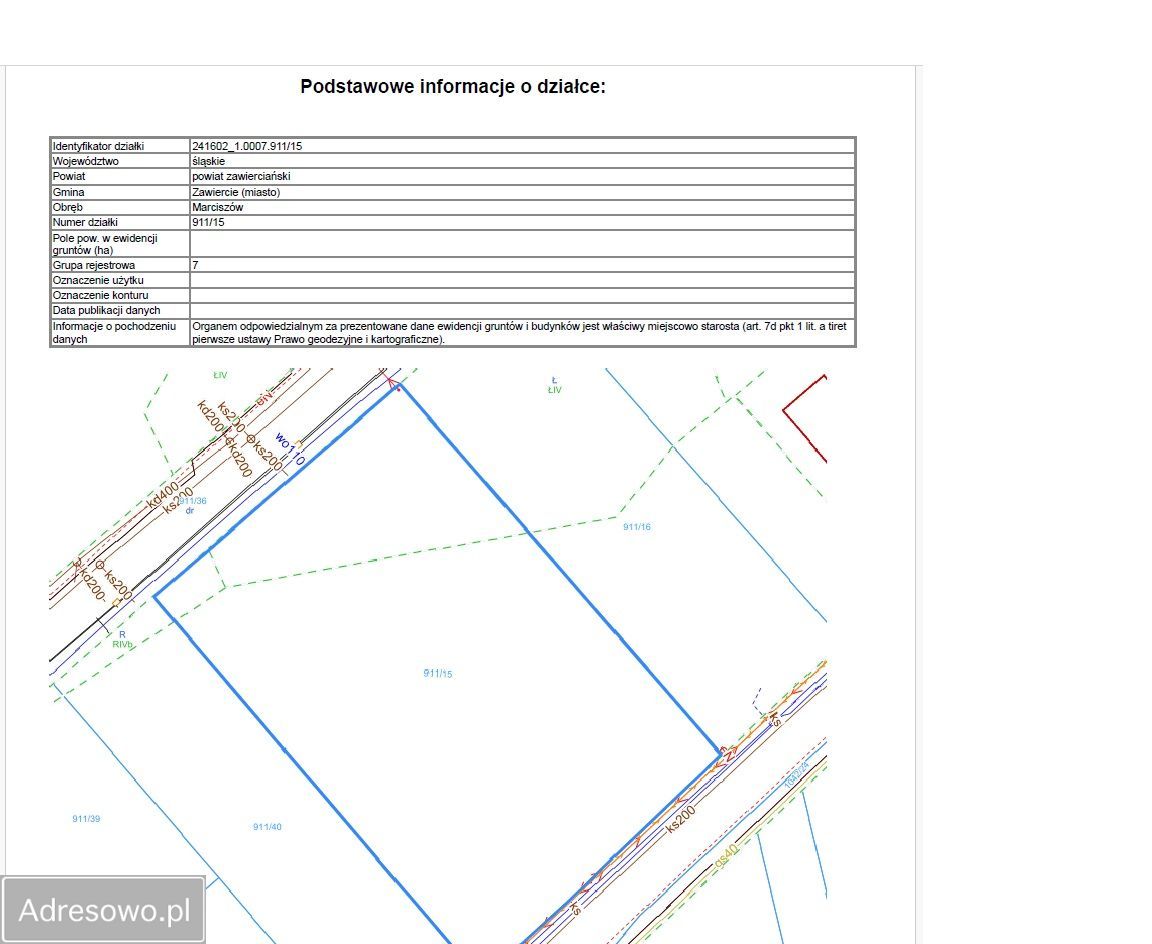Click the 'ks200' label by the southeast road
The height and width of the screenshot is (944, 1152).
coord(680,819)
